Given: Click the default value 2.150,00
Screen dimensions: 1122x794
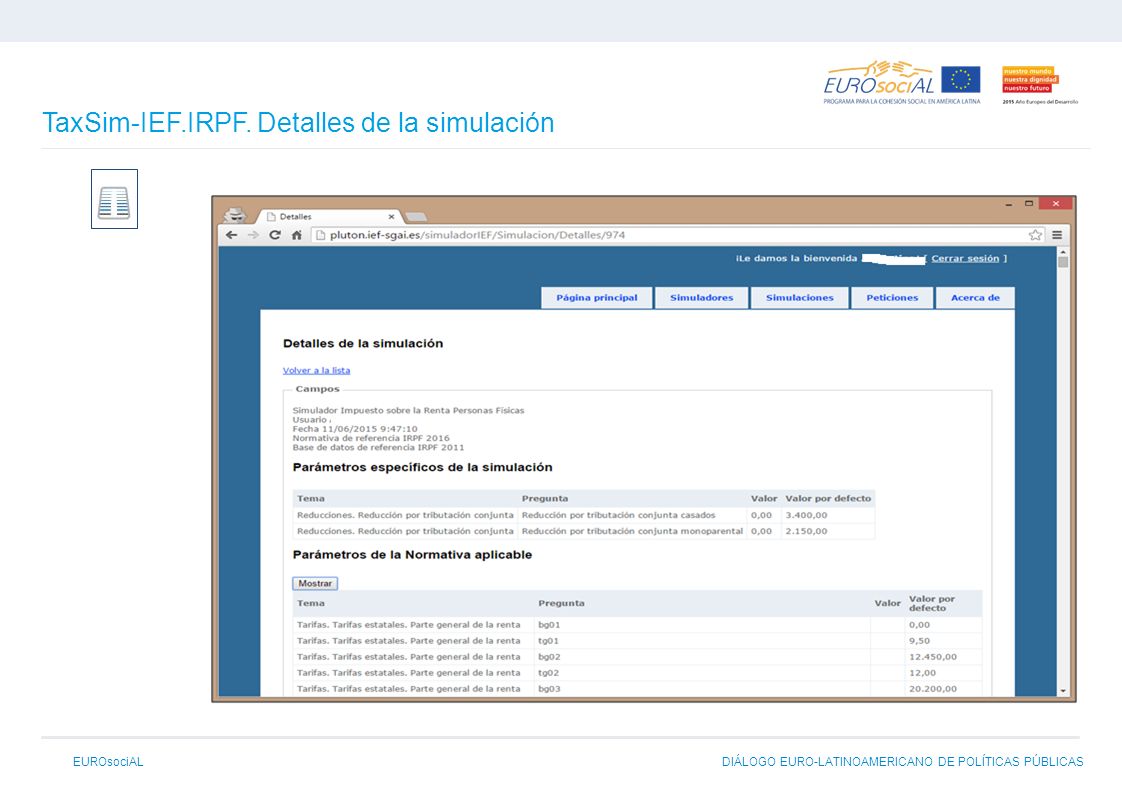Looking at the screenshot, I should (806, 531).
